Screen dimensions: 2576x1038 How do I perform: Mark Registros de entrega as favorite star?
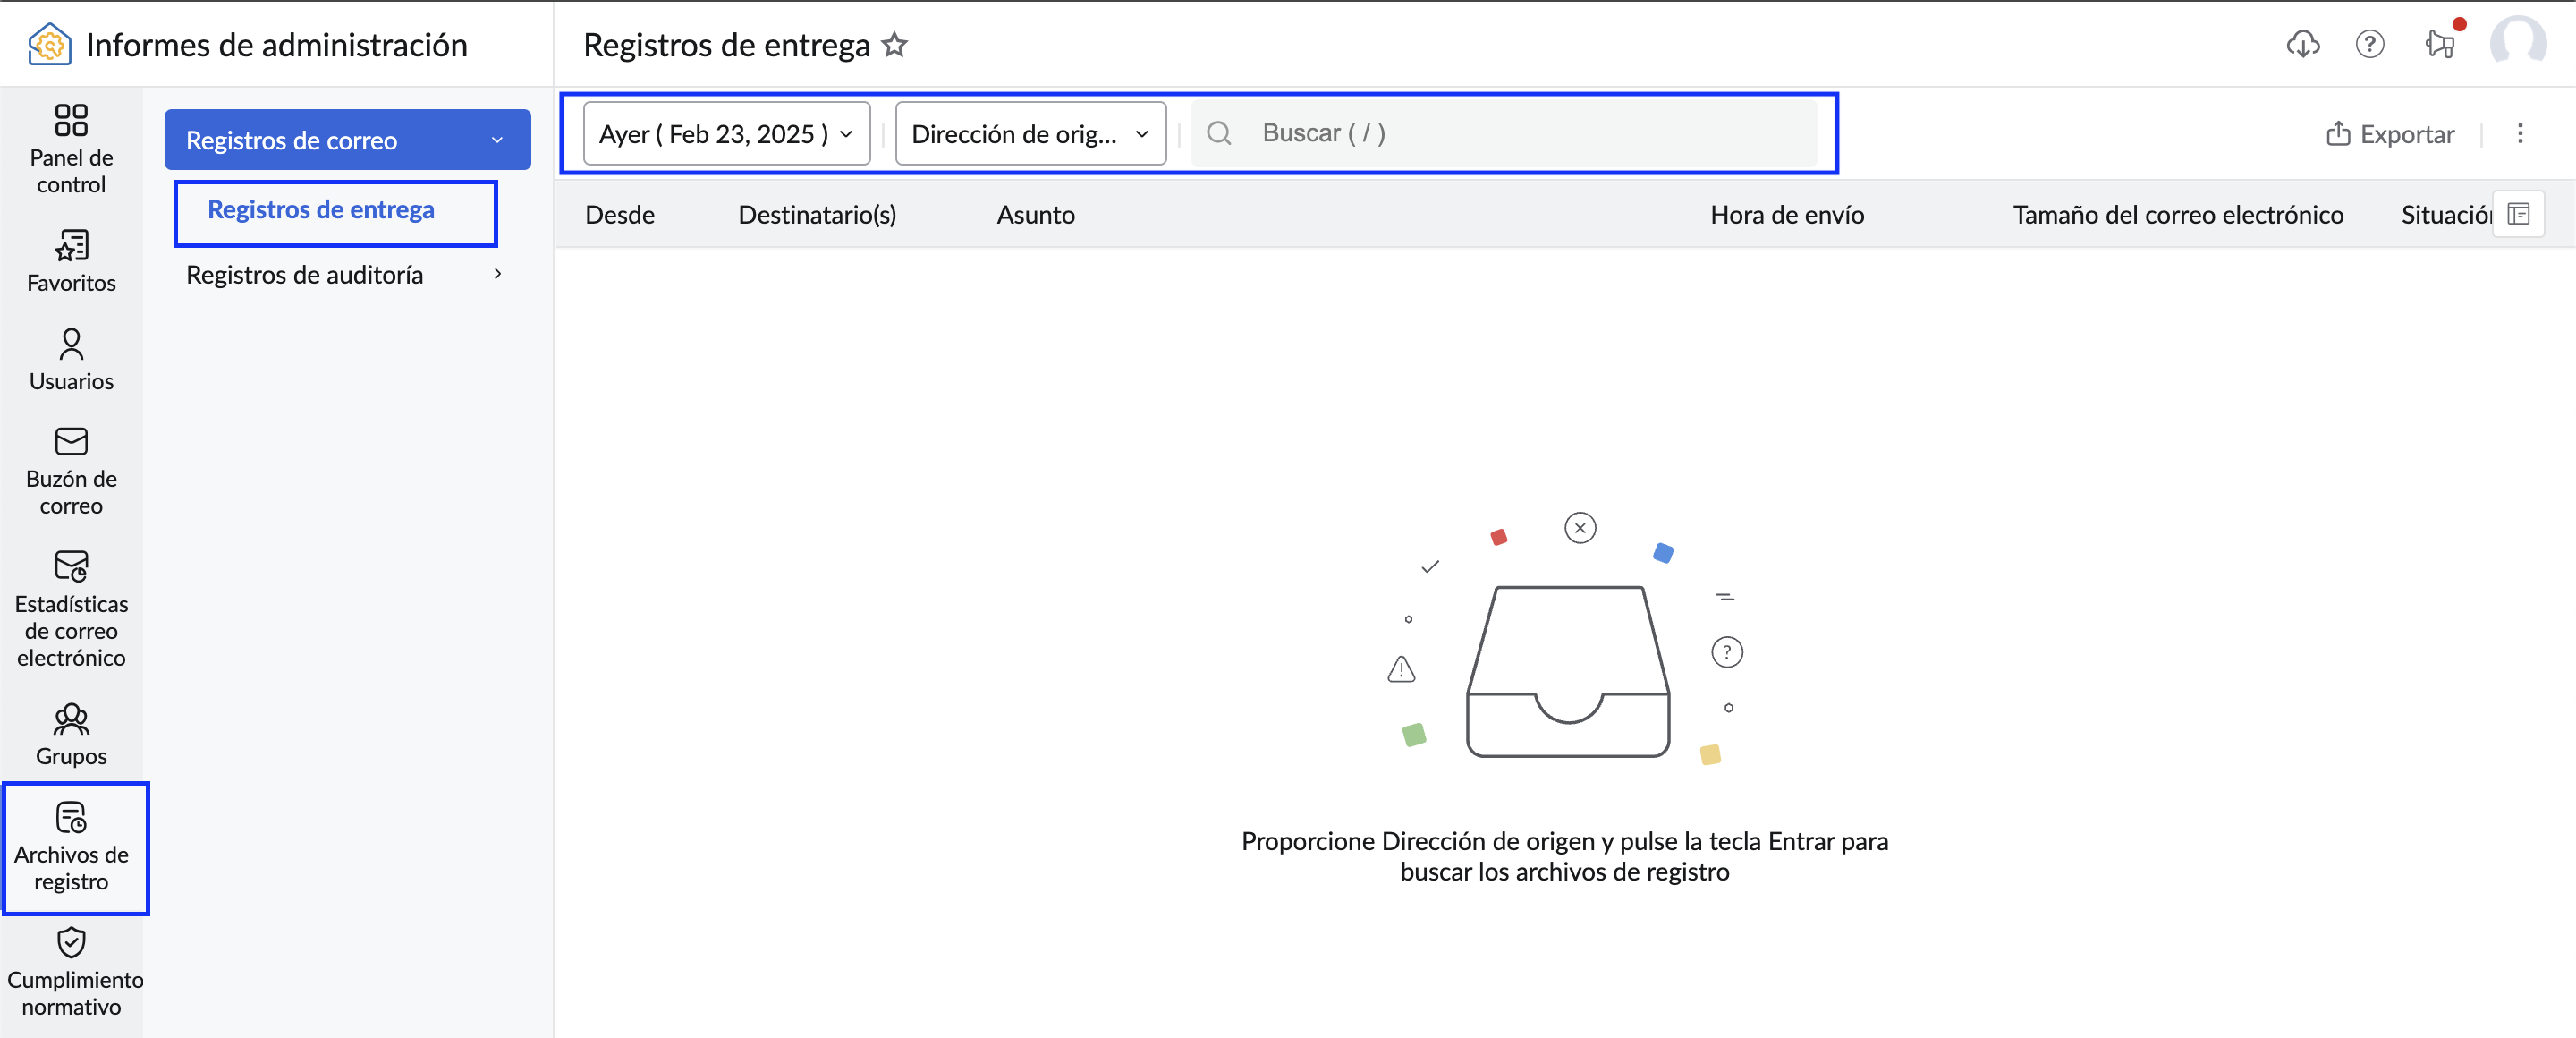coord(894,45)
